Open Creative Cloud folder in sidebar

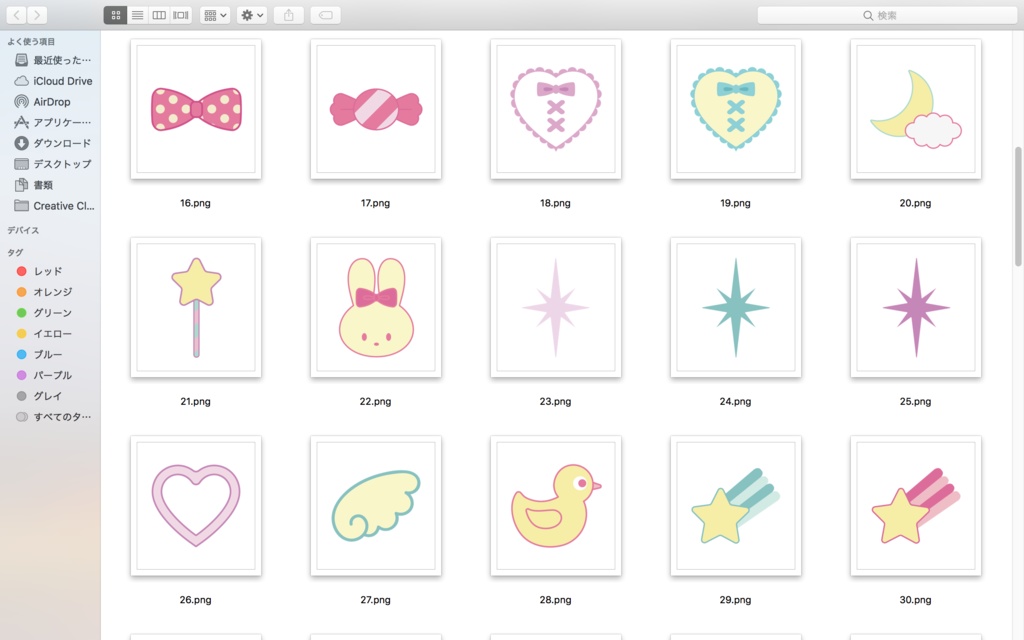(x=54, y=206)
